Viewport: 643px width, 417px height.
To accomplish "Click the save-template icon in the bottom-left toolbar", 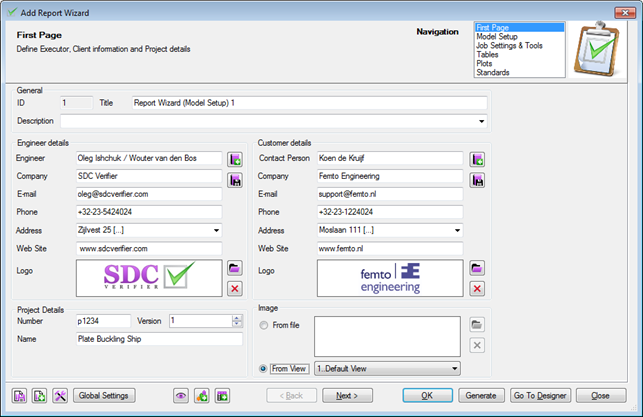I will (19, 396).
